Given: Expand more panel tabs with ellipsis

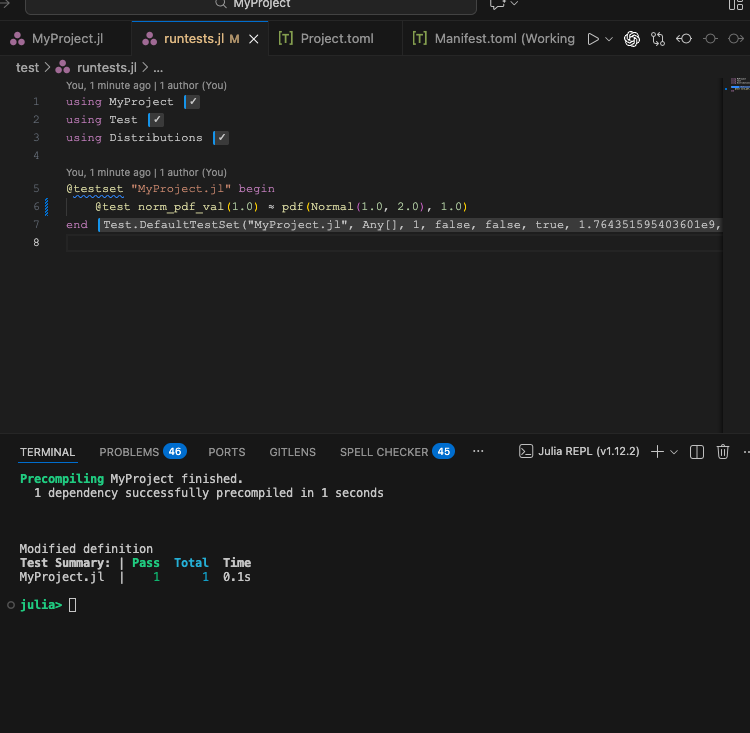Looking at the screenshot, I should tap(478, 452).
